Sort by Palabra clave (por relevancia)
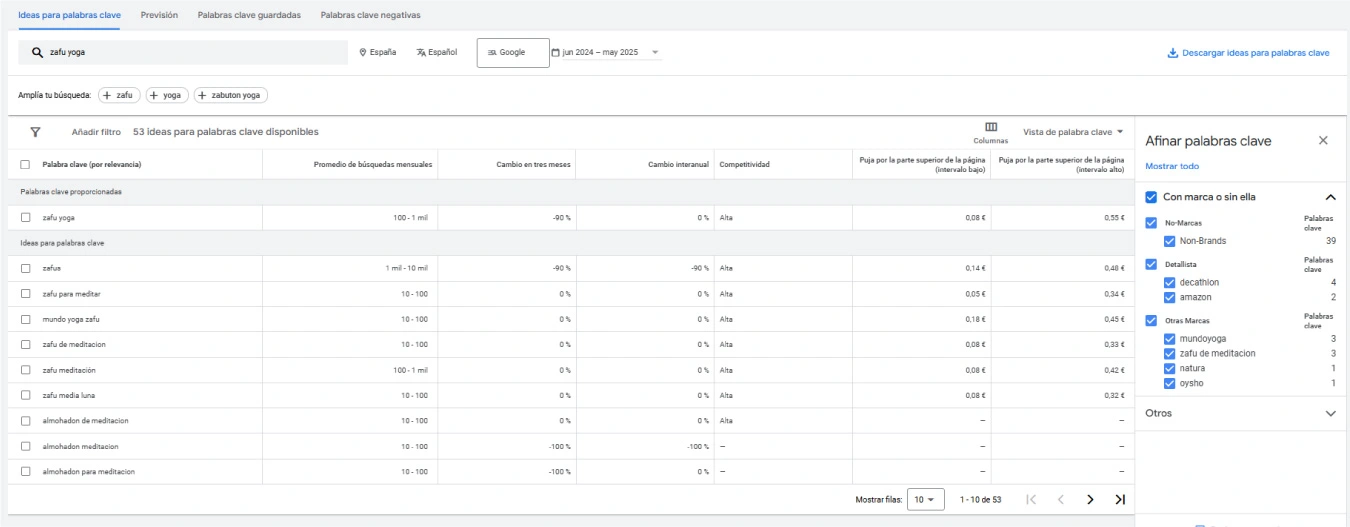This screenshot has width=1350, height=527. pyautogui.click(x=91, y=165)
